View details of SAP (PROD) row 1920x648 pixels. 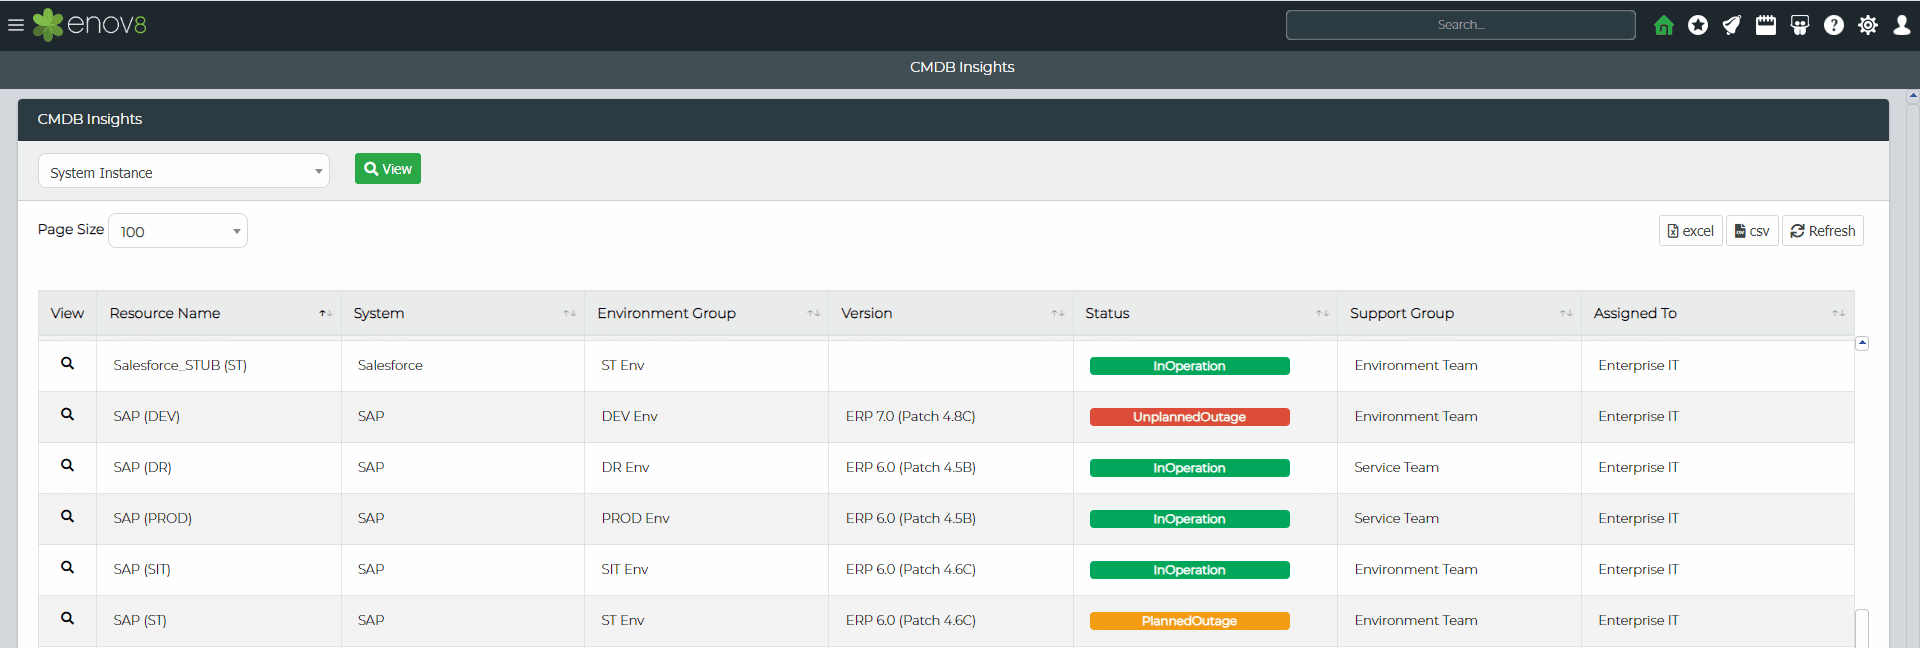[x=67, y=517]
